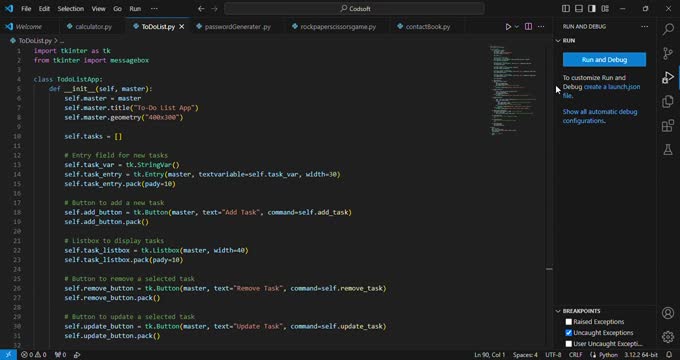
Task: Customize layout icon in title bar
Action: (605, 9)
